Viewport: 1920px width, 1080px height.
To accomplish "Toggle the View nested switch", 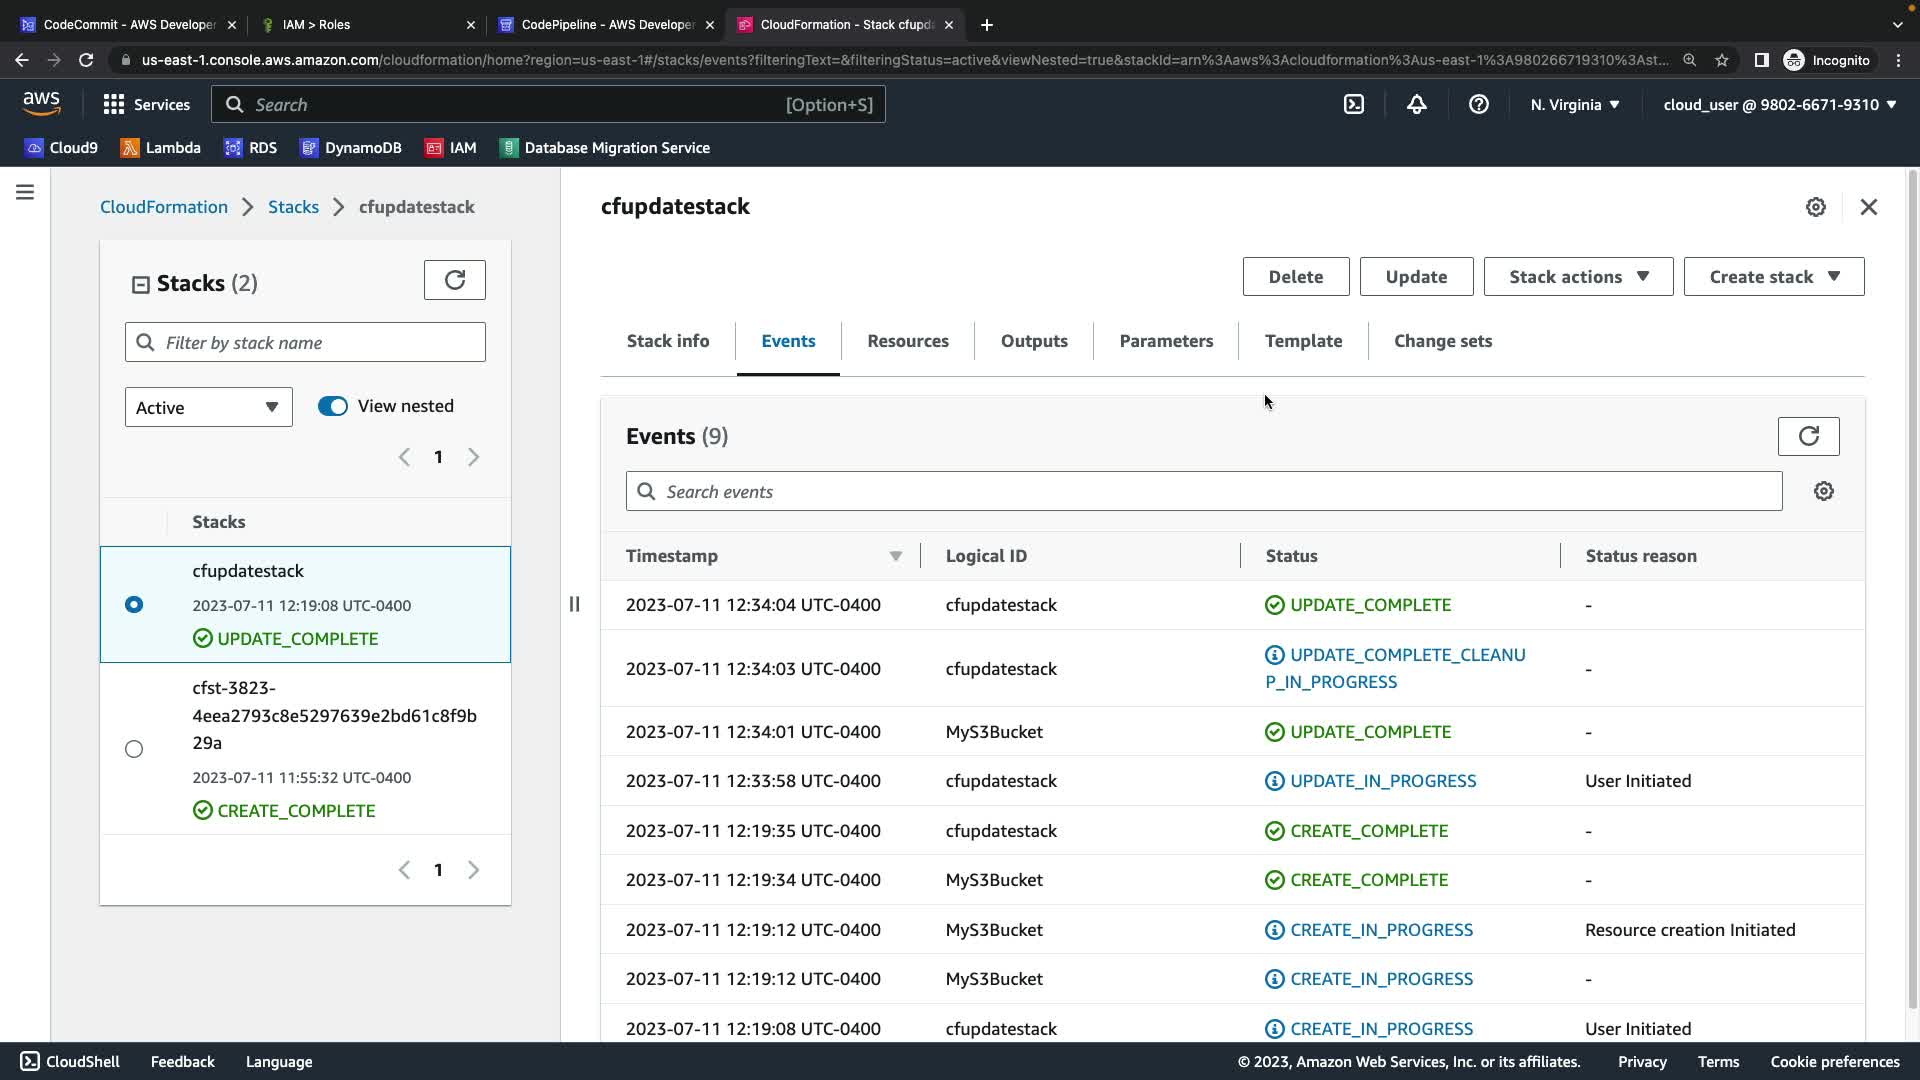I will tap(333, 406).
